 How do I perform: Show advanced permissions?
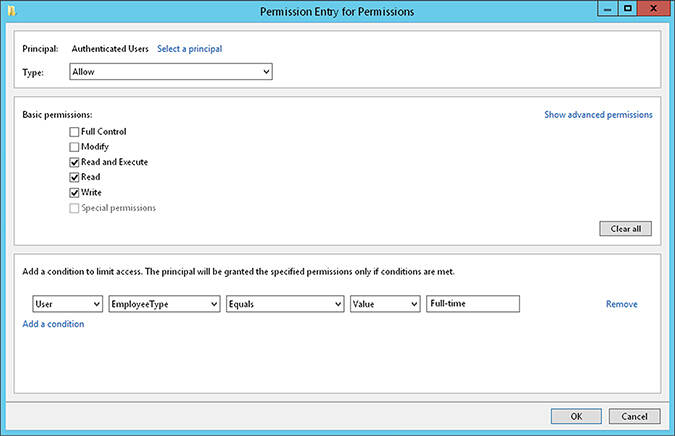[598, 114]
